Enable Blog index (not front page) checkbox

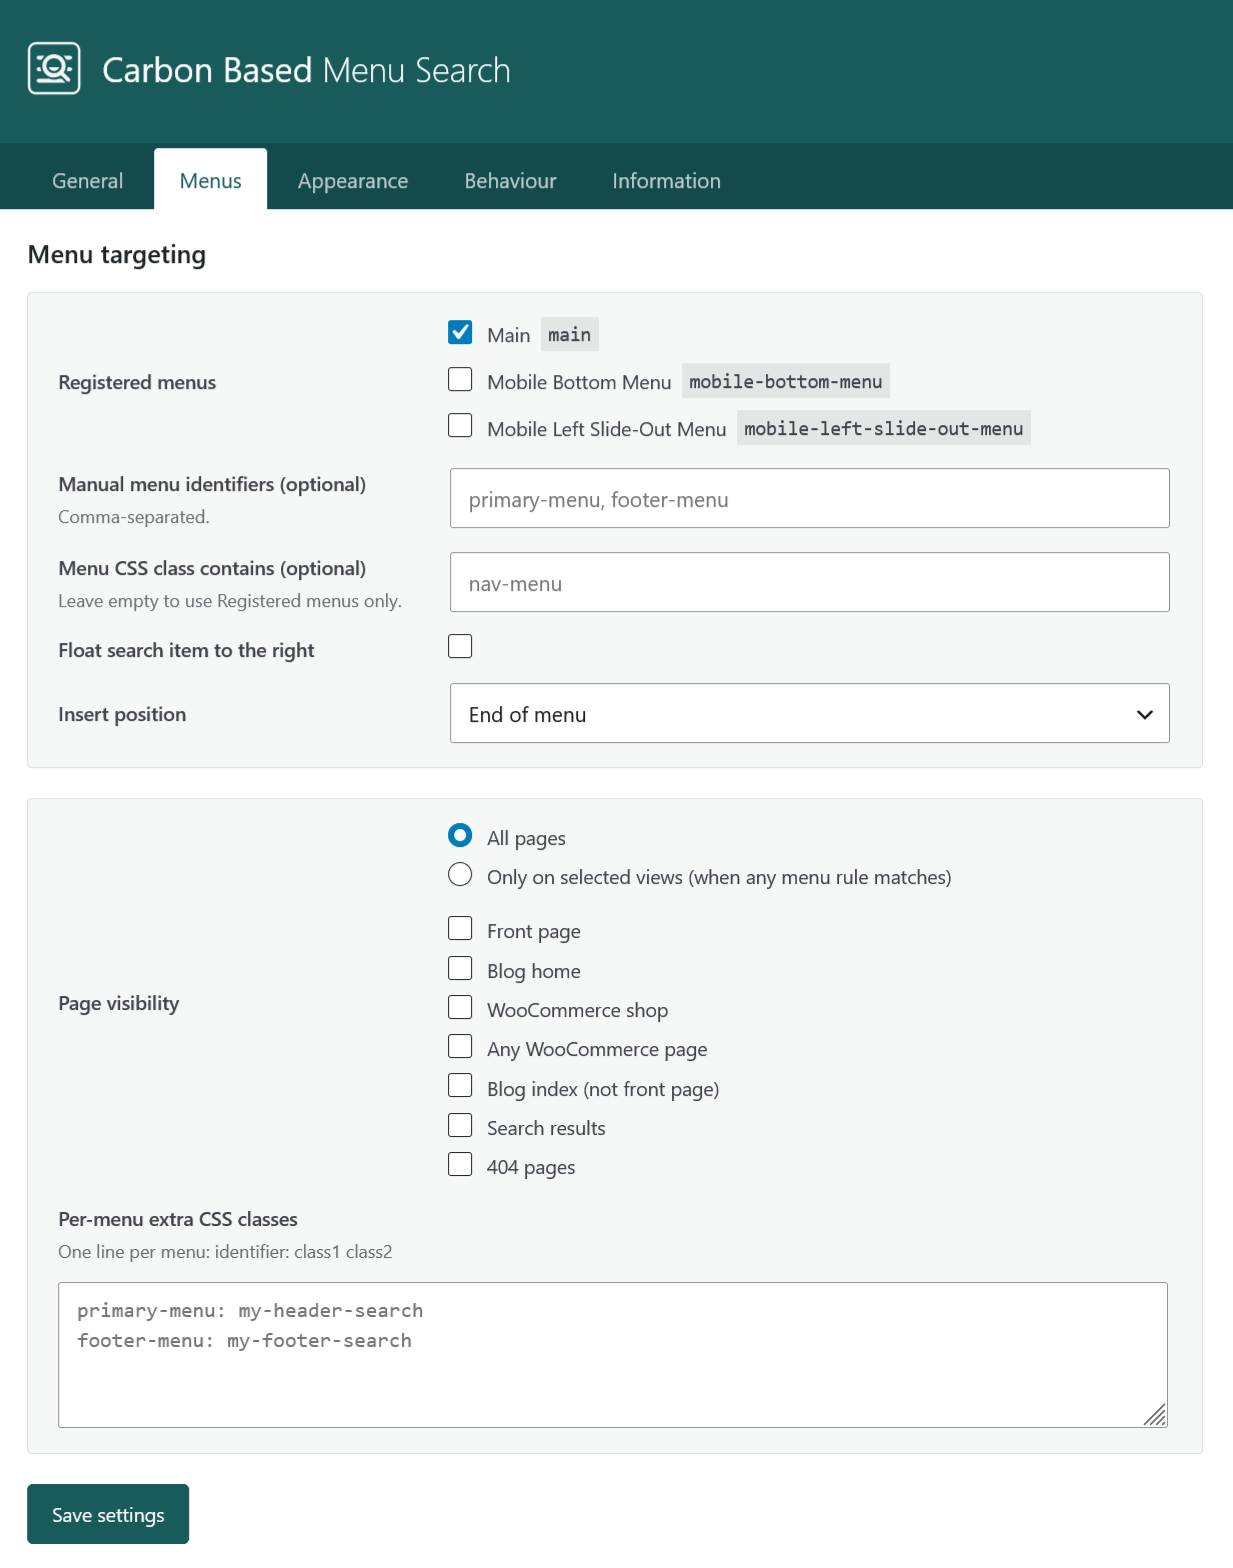coord(460,1086)
